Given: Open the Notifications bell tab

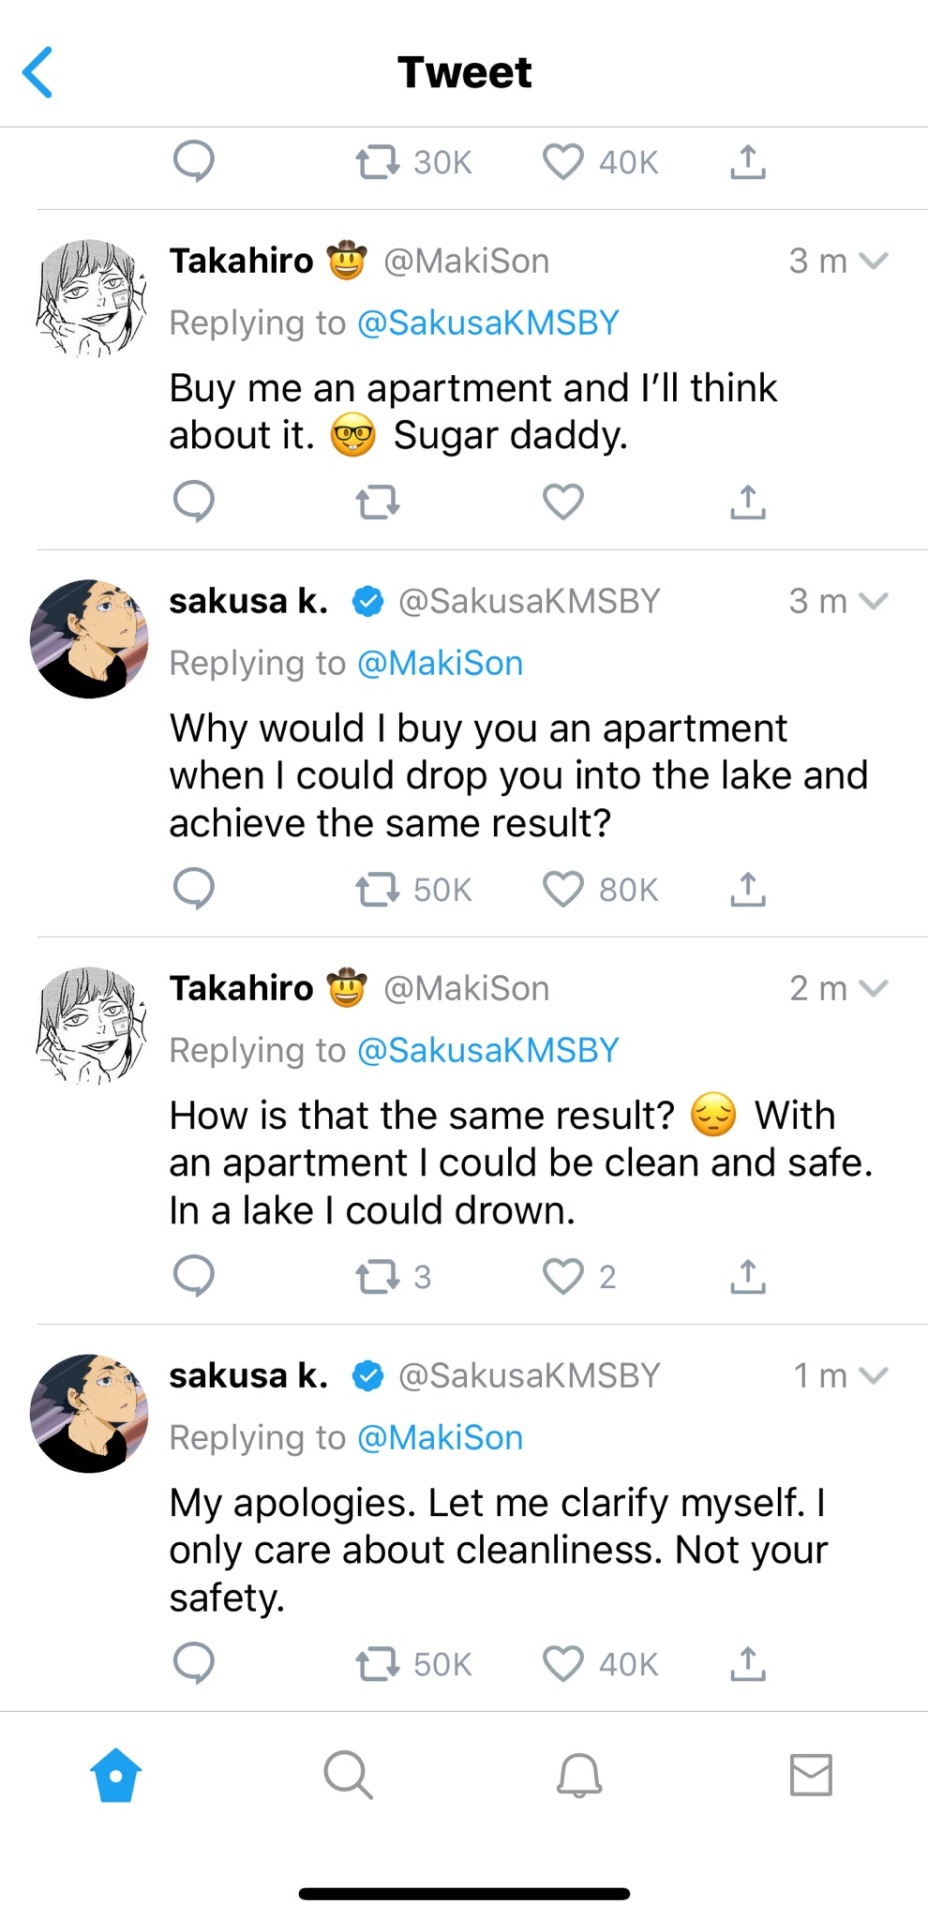Looking at the screenshot, I should (x=579, y=1775).
